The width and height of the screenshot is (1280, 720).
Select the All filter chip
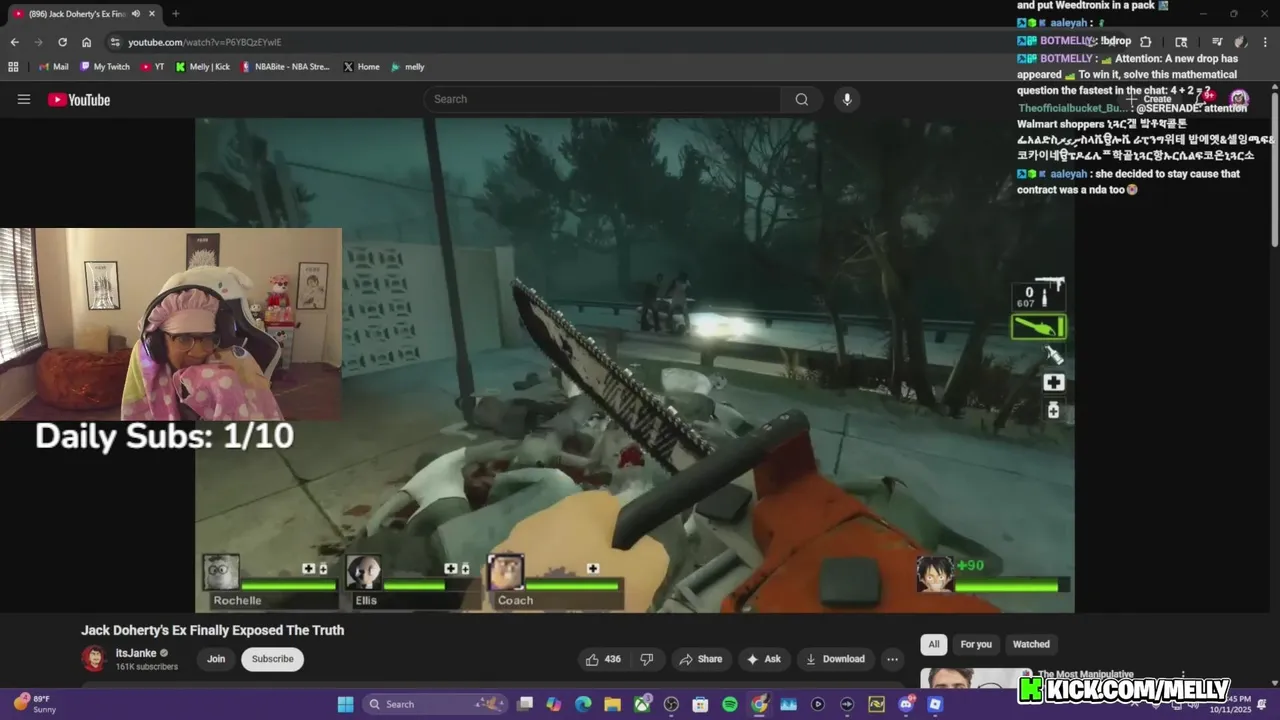(x=933, y=644)
